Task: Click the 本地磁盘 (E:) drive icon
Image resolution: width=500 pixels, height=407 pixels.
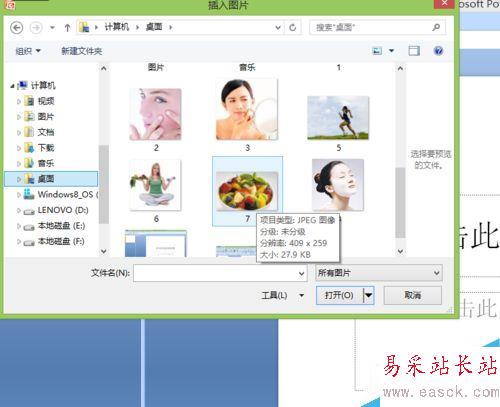Action: [x=29, y=227]
